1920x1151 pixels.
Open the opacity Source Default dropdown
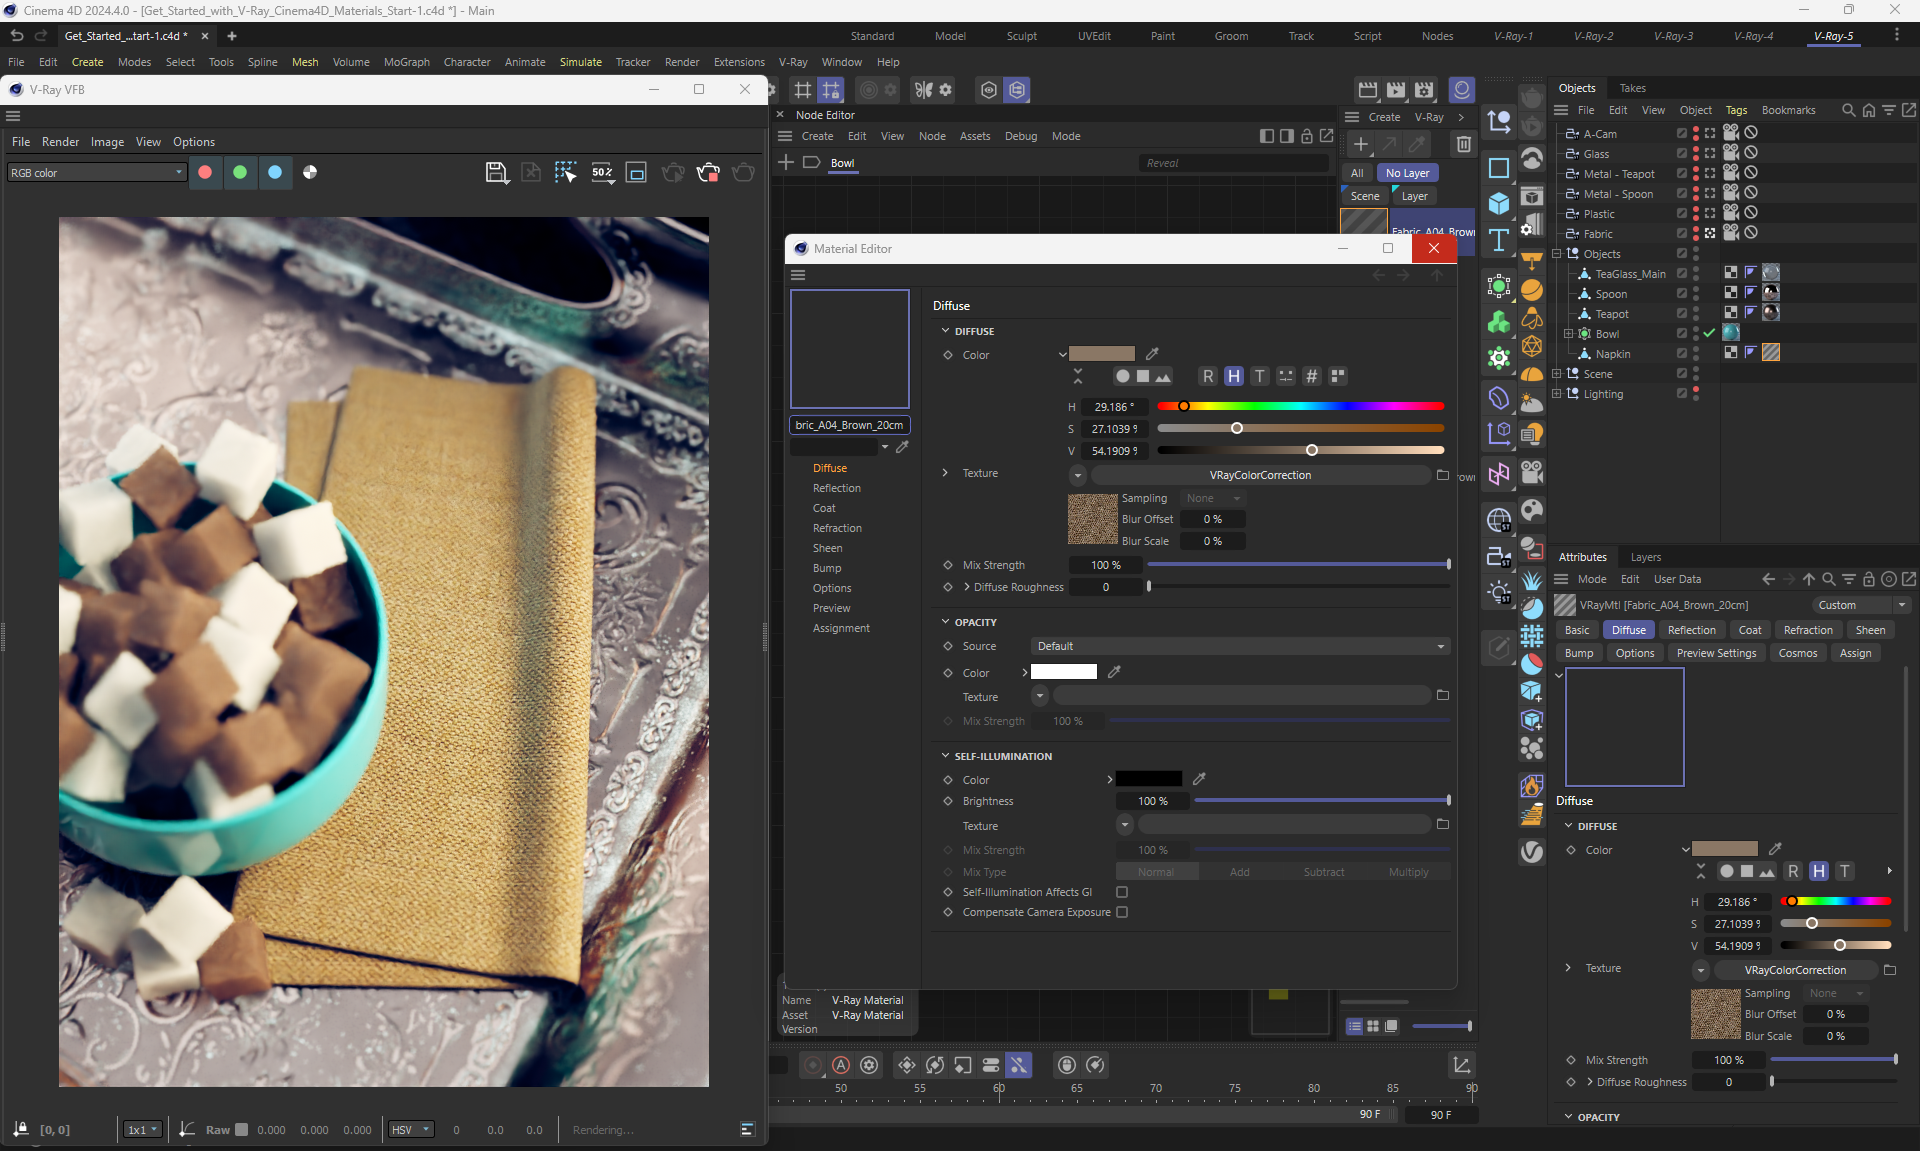coord(1240,646)
